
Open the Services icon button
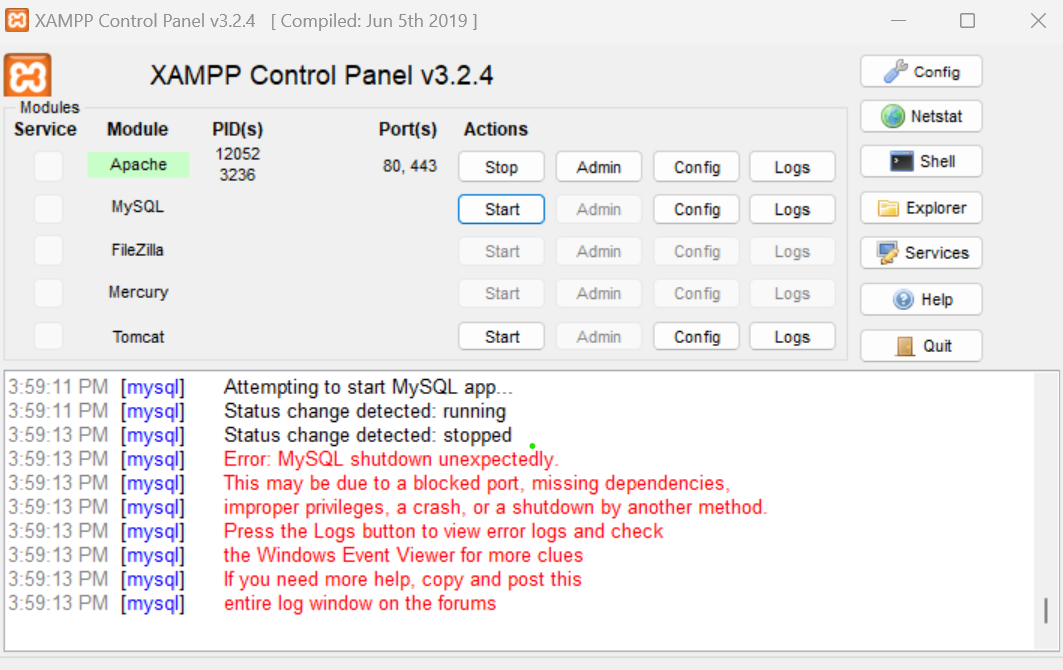pyautogui.click(x=921, y=253)
